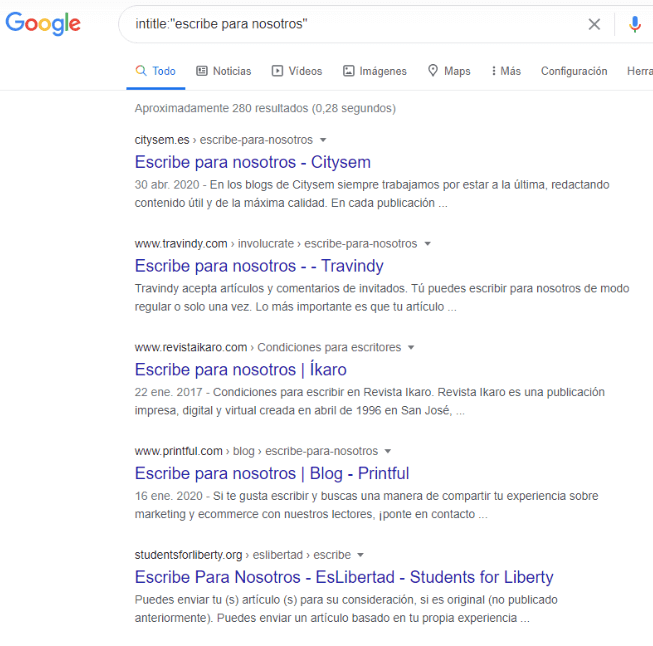Click the '30 abr. 2020' Citysem snippet
Screen dimensions: 653x646
tap(372, 194)
